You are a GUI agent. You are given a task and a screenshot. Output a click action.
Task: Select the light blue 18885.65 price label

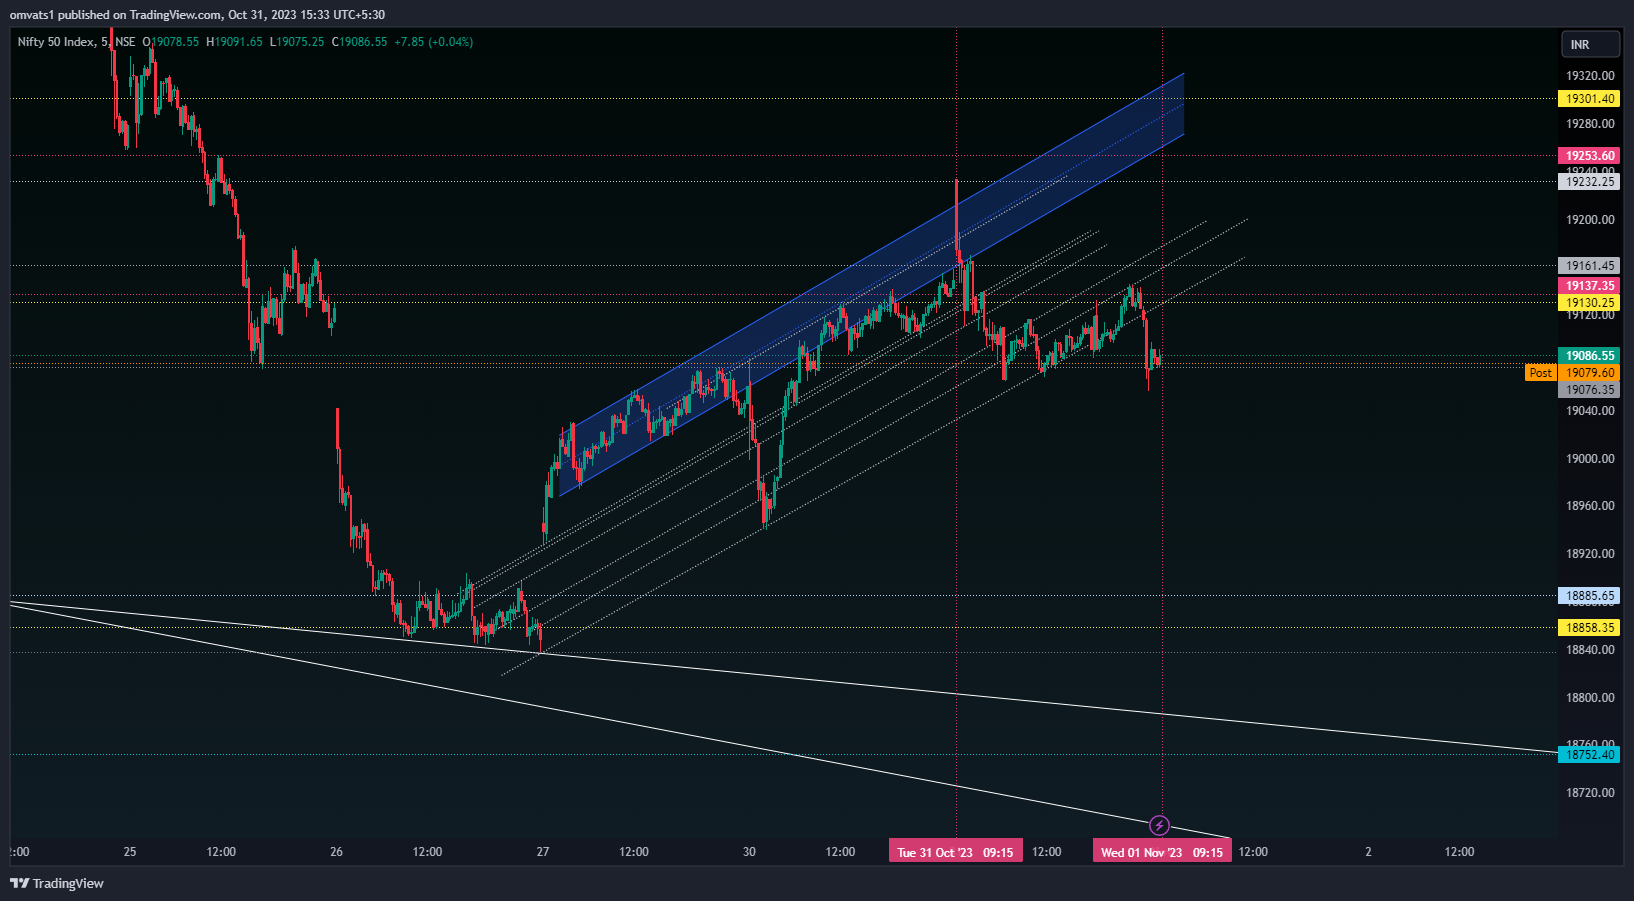coord(1589,596)
